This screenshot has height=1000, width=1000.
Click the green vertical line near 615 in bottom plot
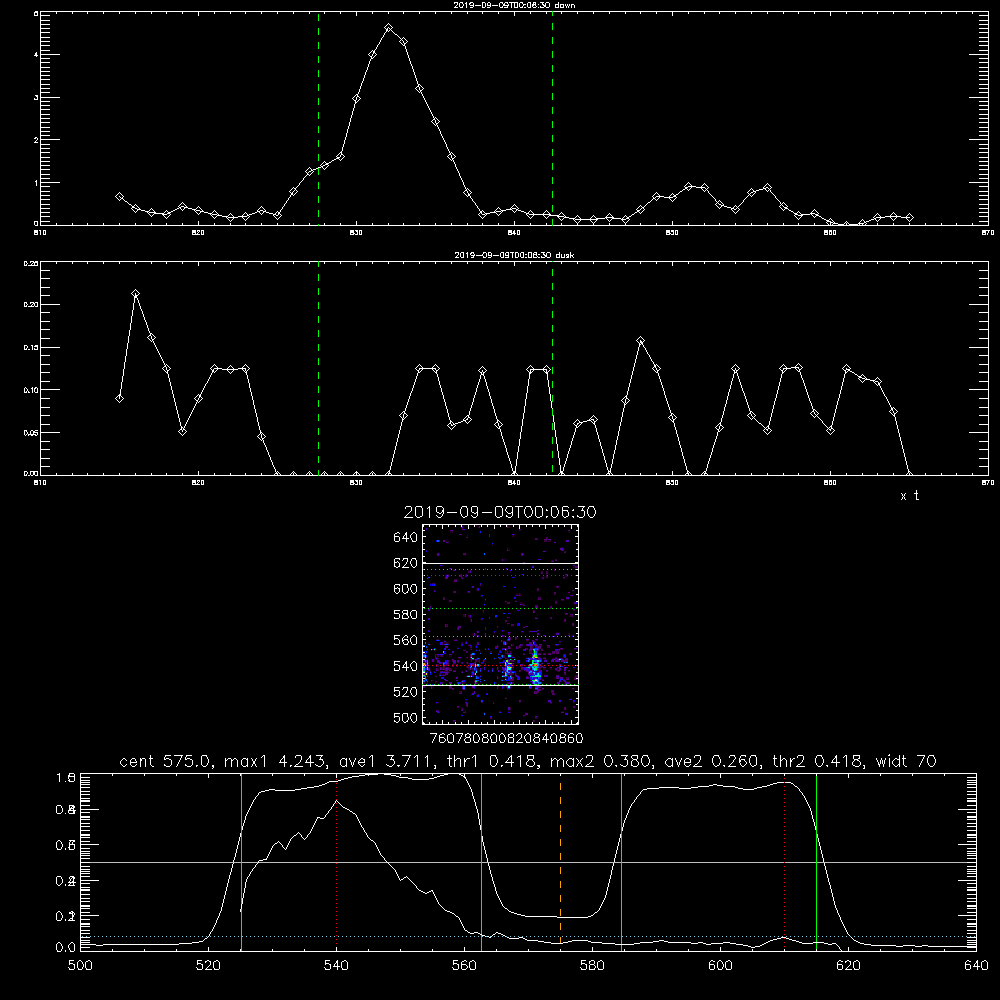point(816,861)
